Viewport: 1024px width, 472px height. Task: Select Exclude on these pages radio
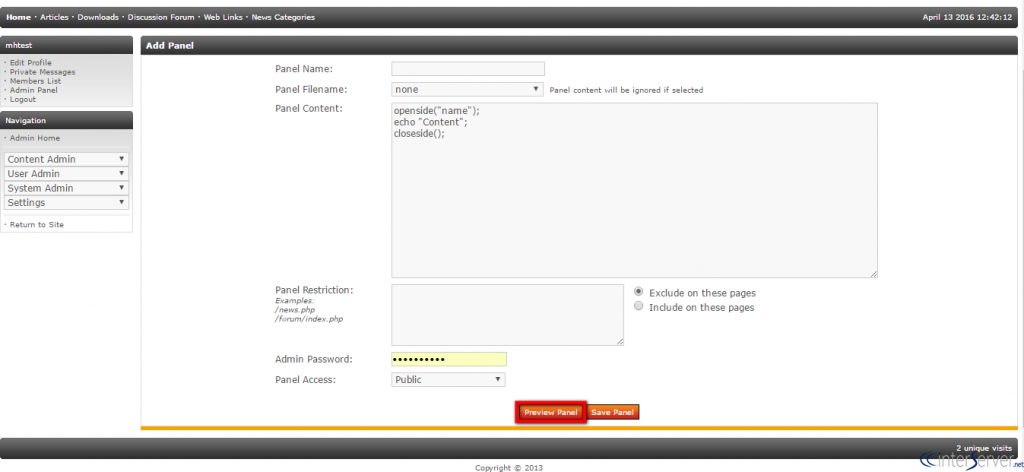point(639,292)
